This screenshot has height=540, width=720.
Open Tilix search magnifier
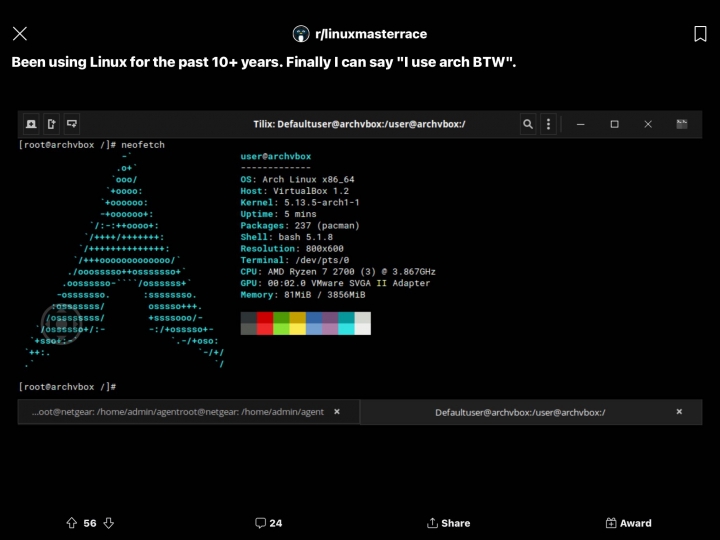tap(528, 124)
